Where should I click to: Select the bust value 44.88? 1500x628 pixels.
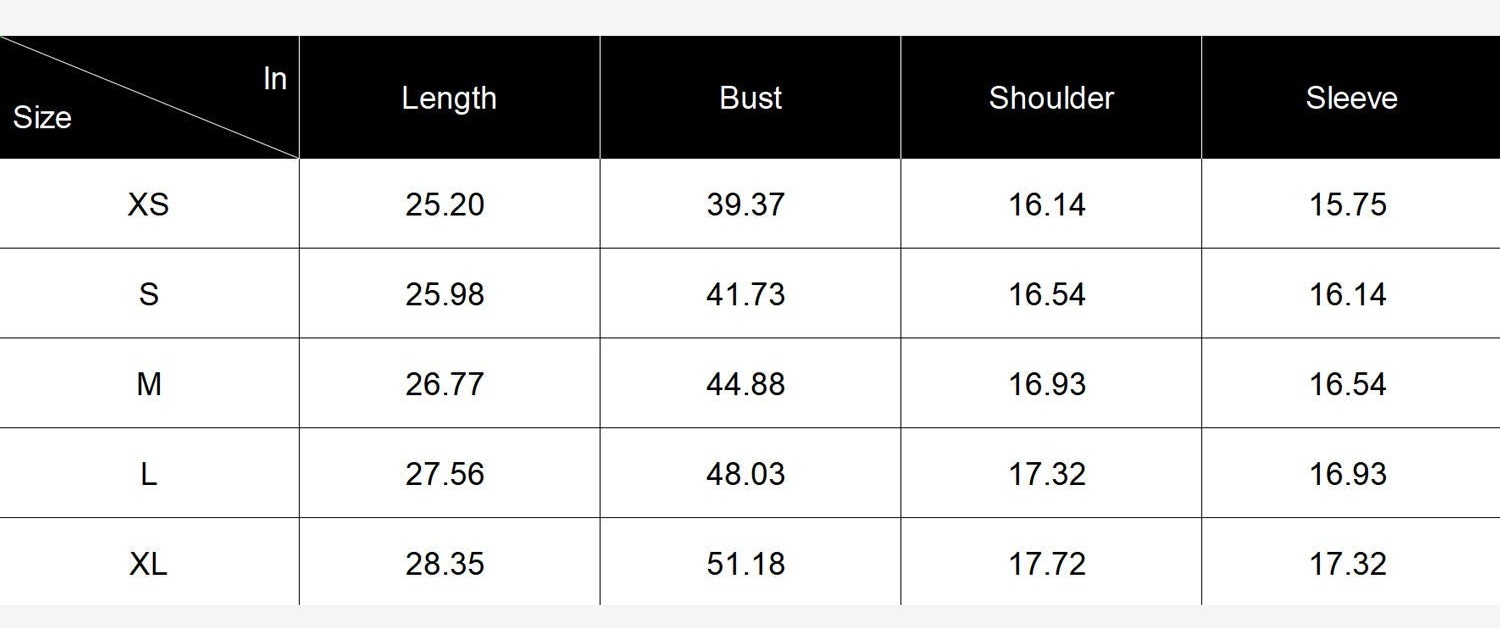coord(746,384)
